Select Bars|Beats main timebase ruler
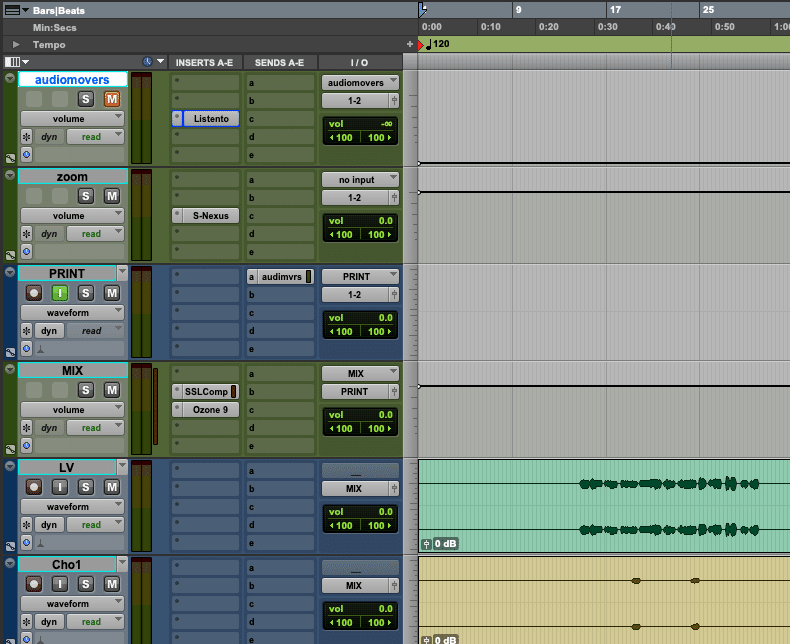The image size is (790, 644). [59, 10]
